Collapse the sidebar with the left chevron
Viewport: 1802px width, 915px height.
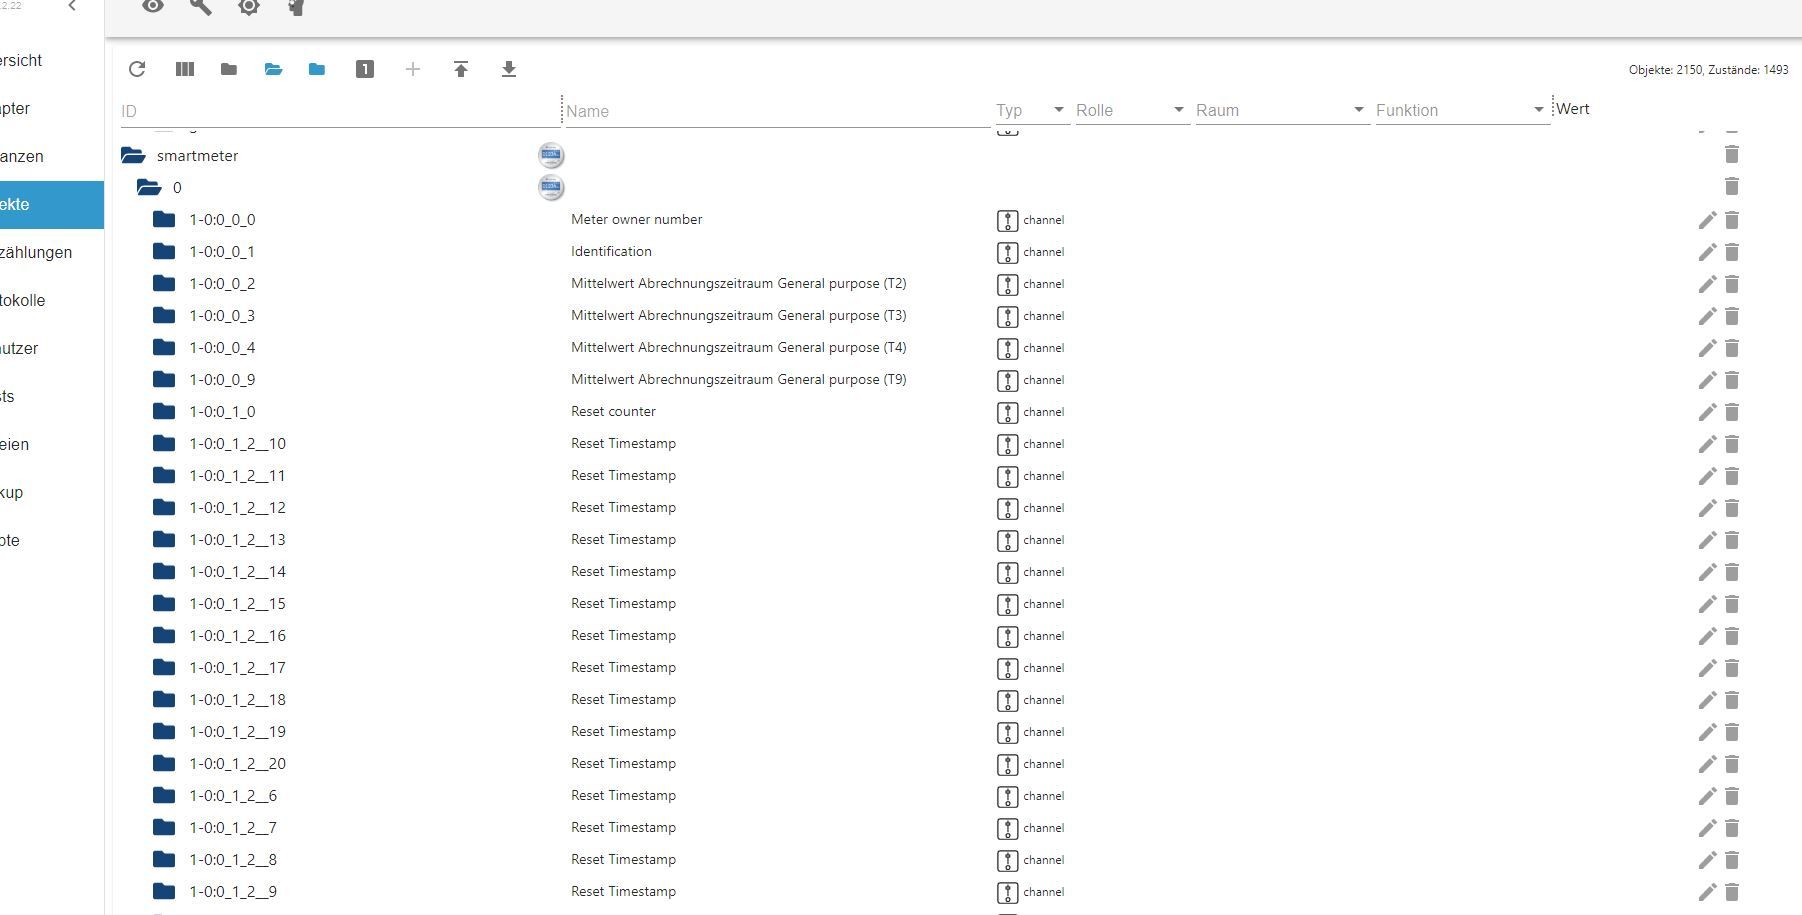tap(72, 6)
